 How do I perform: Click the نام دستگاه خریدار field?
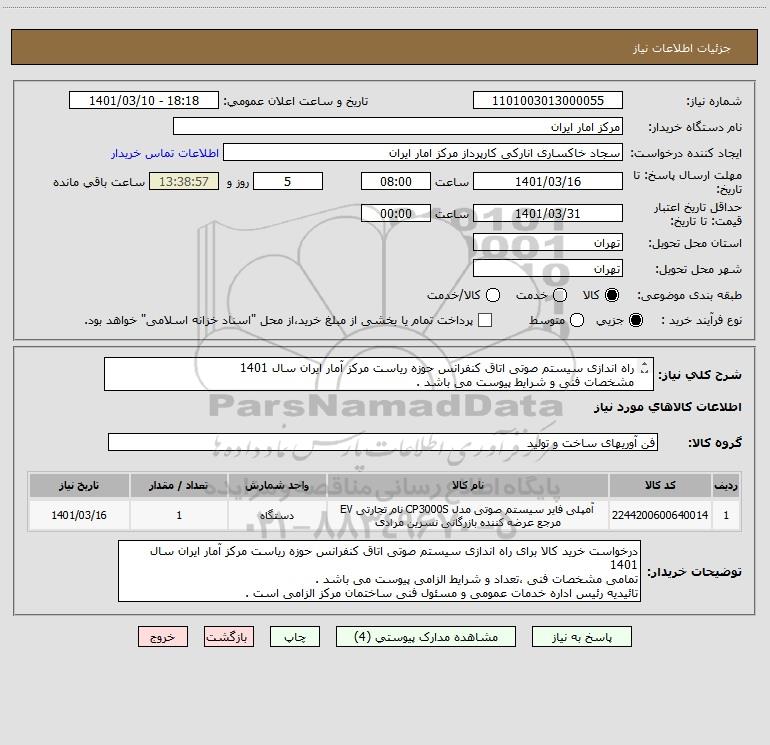click(x=398, y=127)
